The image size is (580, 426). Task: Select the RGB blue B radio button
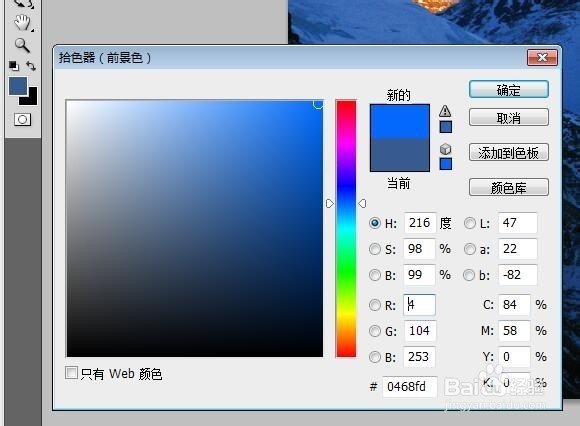[x=375, y=357]
